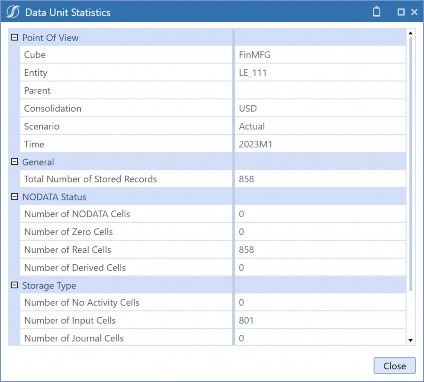This screenshot has width=424, height=382.
Task: Collapse the General section
Action: [x=14, y=162]
